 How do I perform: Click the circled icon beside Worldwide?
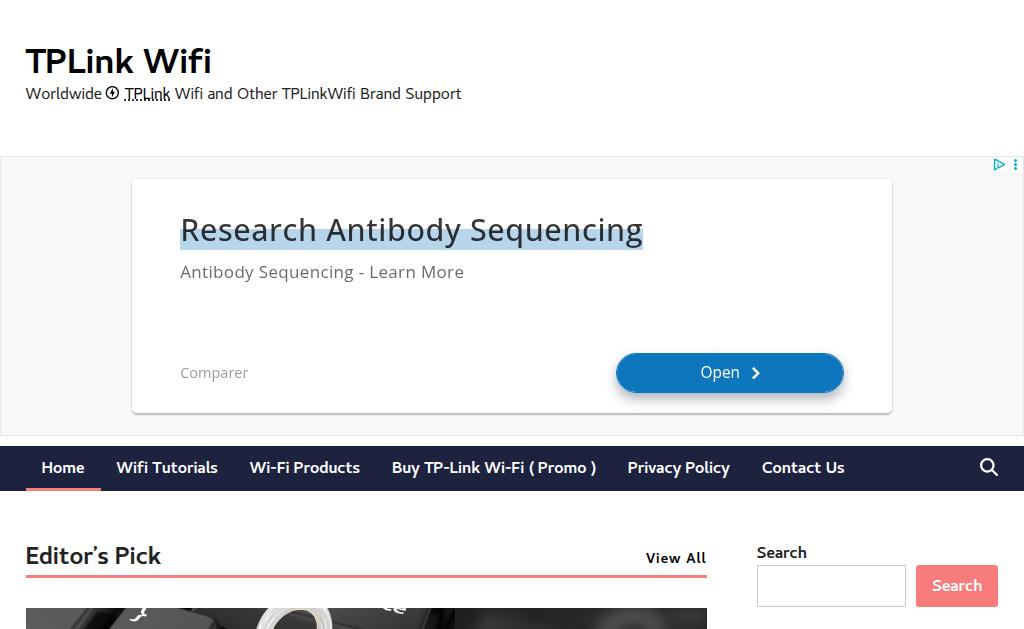(x=112, y=93)
